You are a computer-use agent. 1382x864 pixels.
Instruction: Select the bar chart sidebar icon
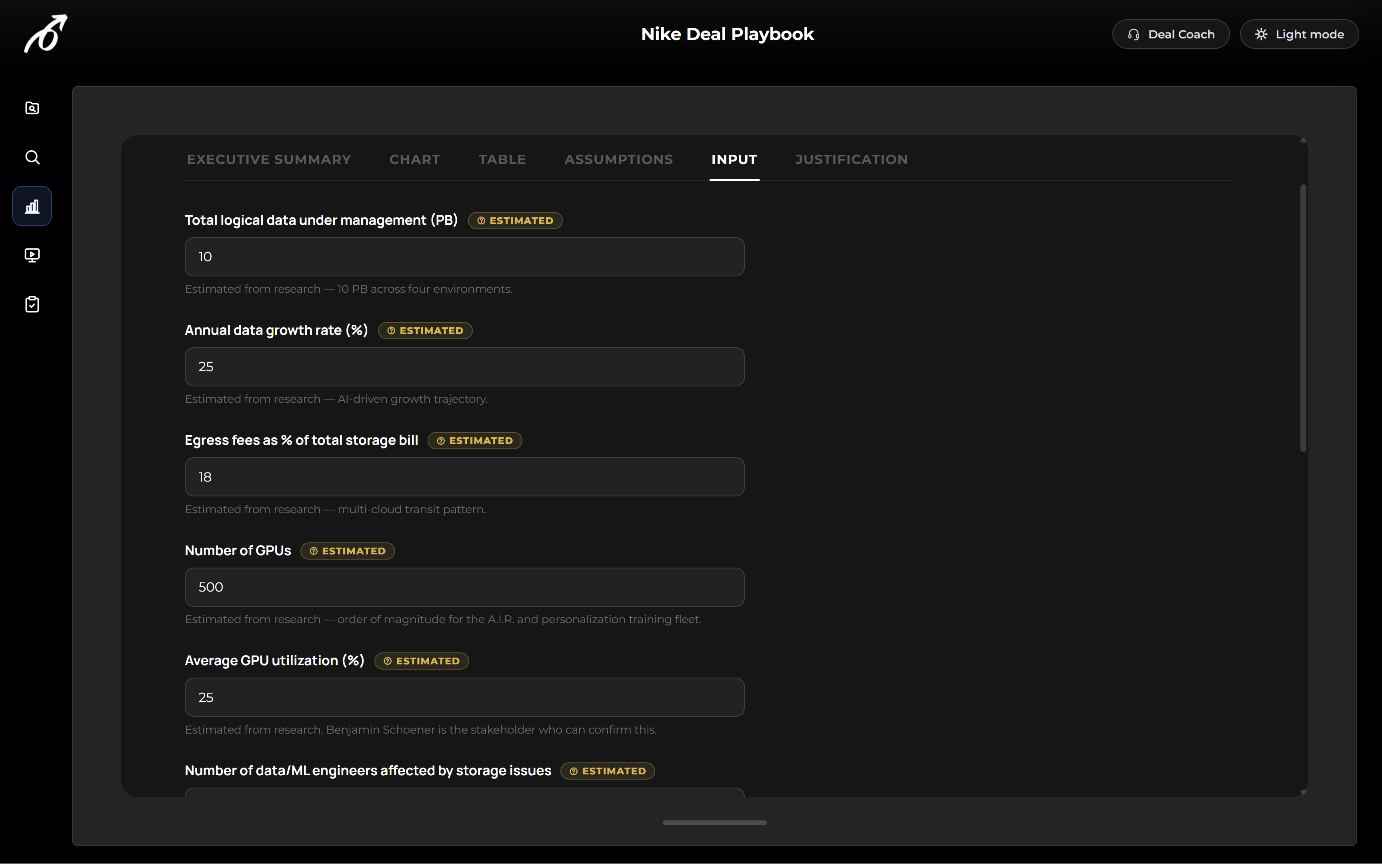point(32,206)
